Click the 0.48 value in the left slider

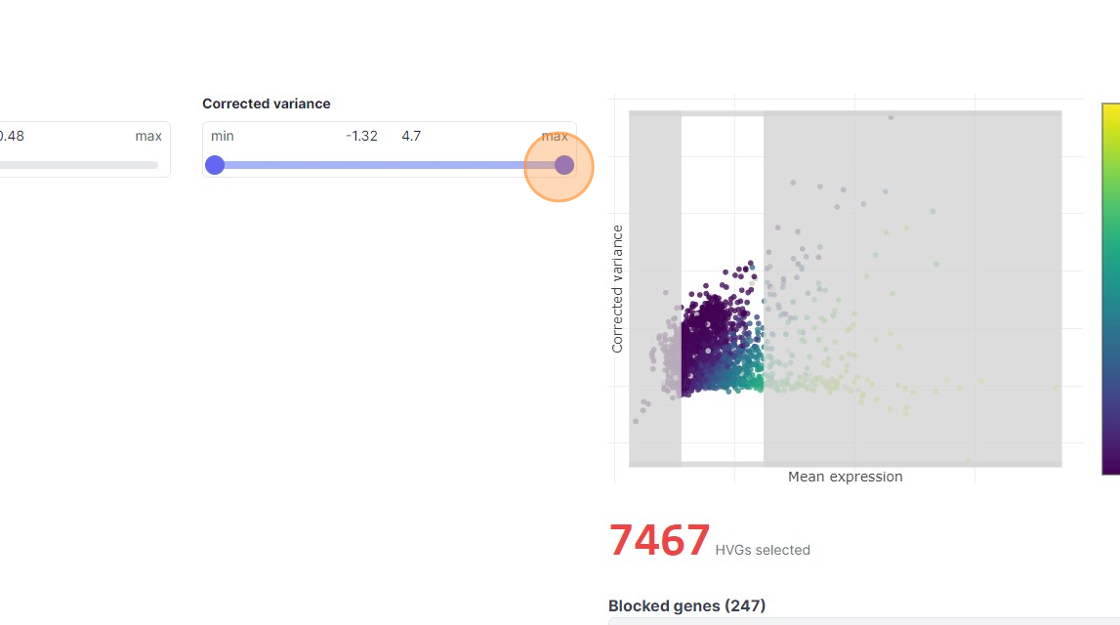point(11,136)
